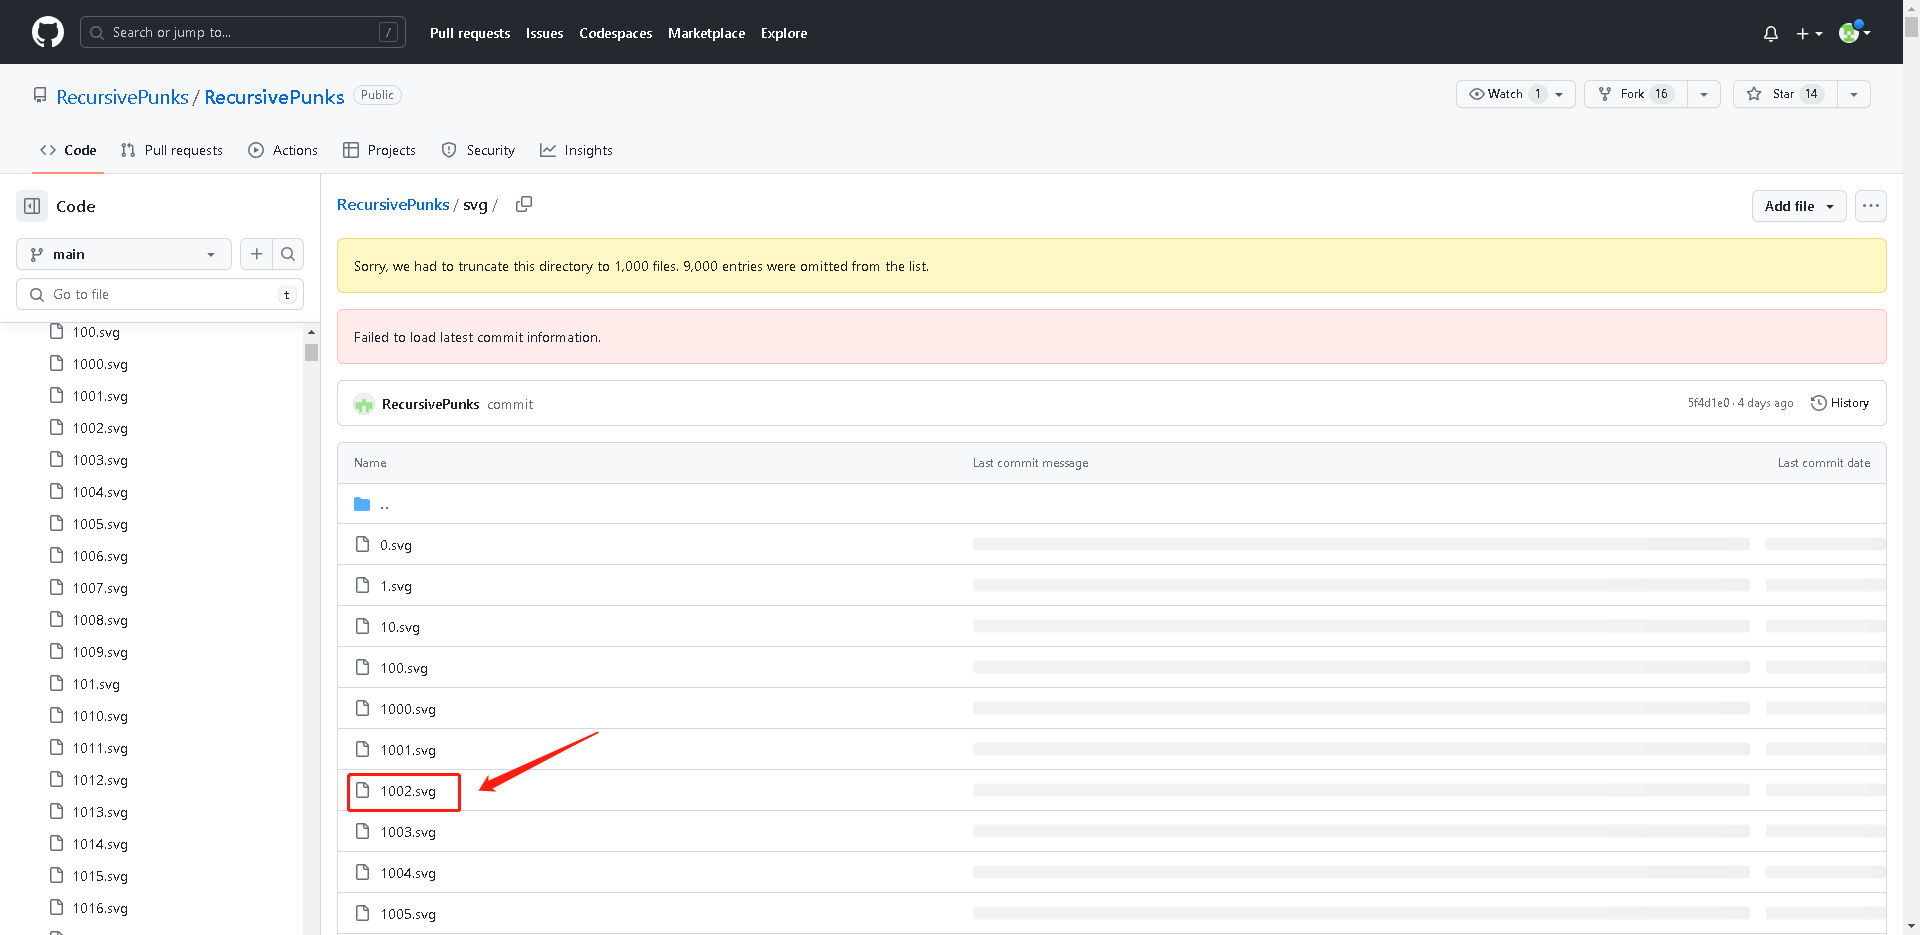Open 1.svg in the file list
Viewport: 1920px width, 935px height.
point(396,586)
